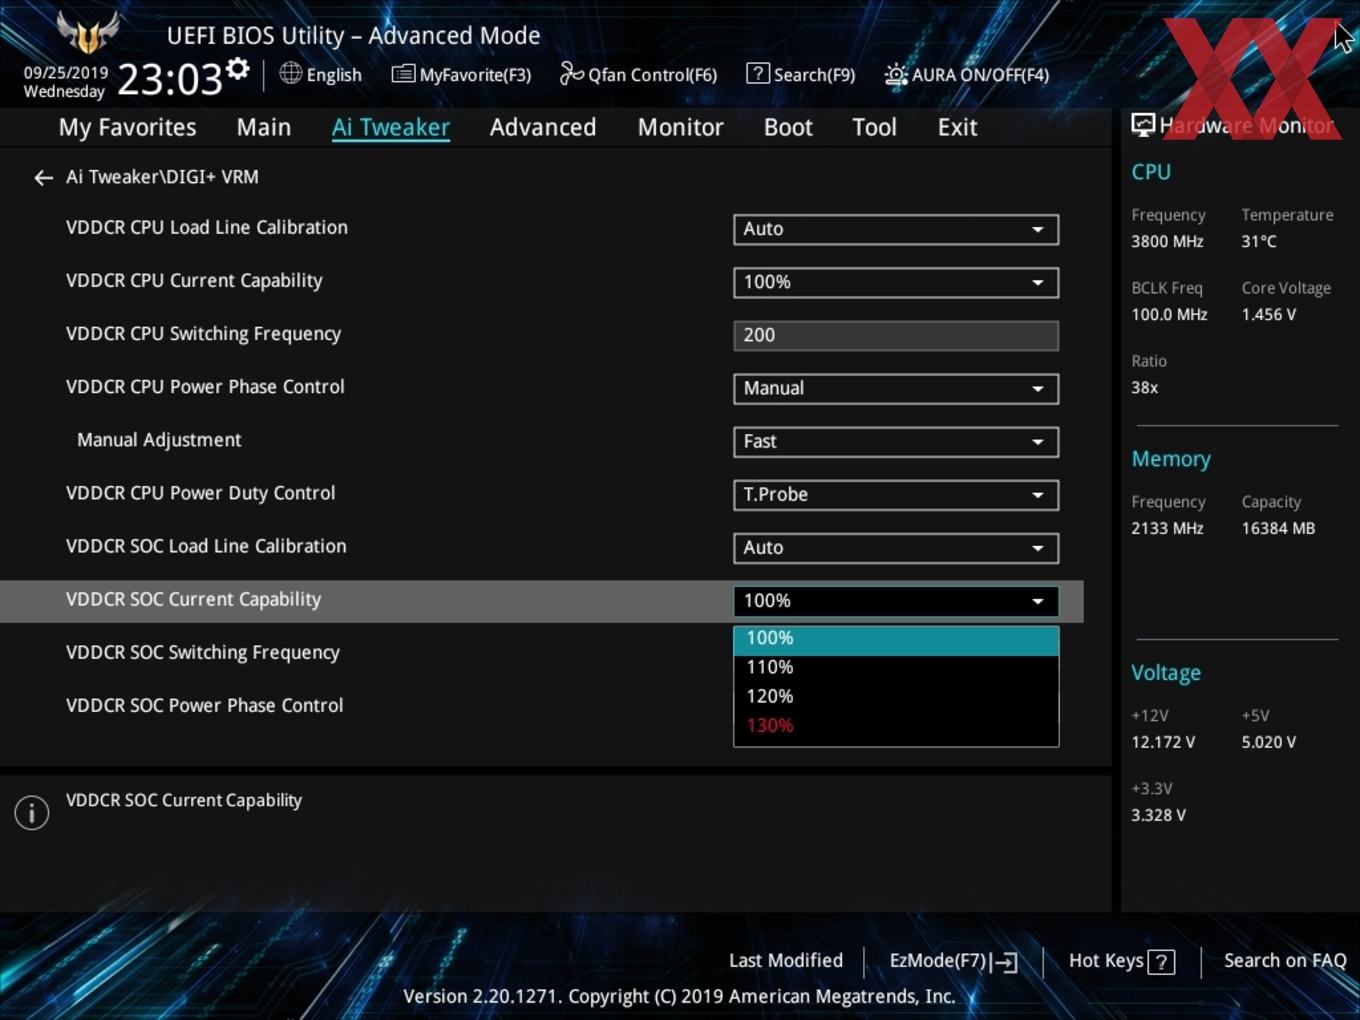Click the Qfan Control fan icon
The width and height of the screenshot is (1360, 1020).
coord(571,73)
